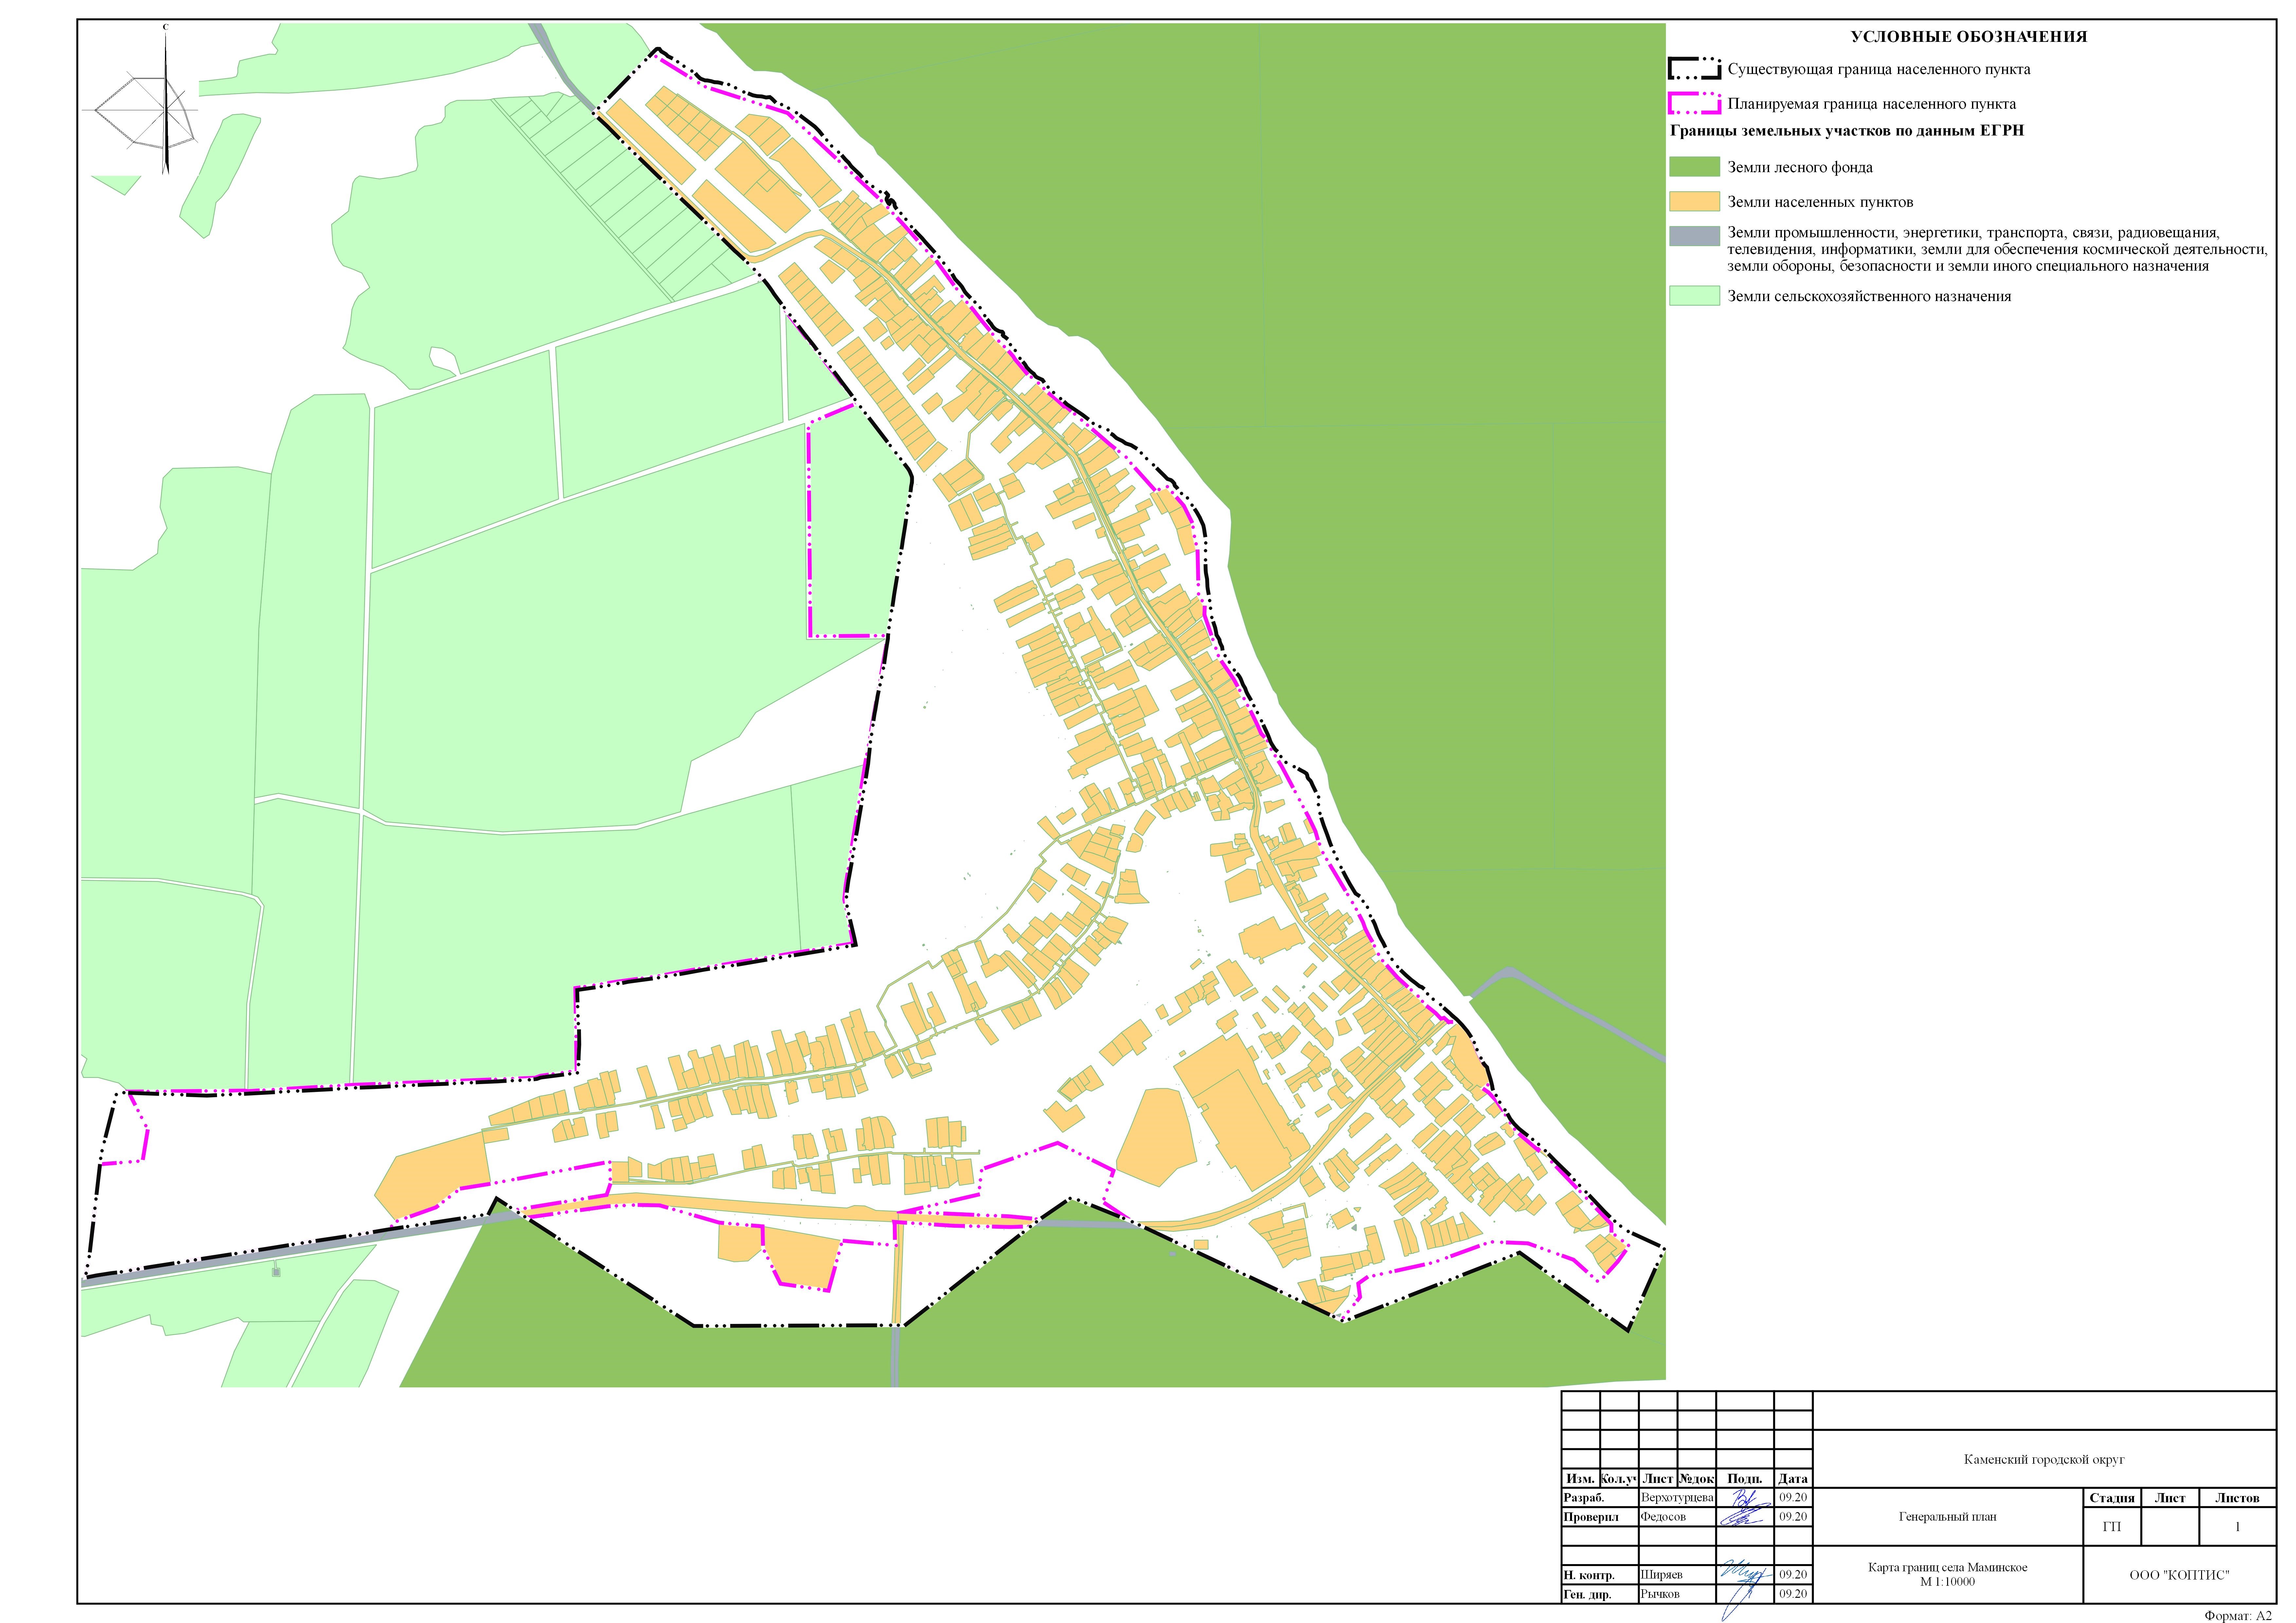Click the 'Земли лесного фонда' legend label
2296x1623 pixels.
1800,168
